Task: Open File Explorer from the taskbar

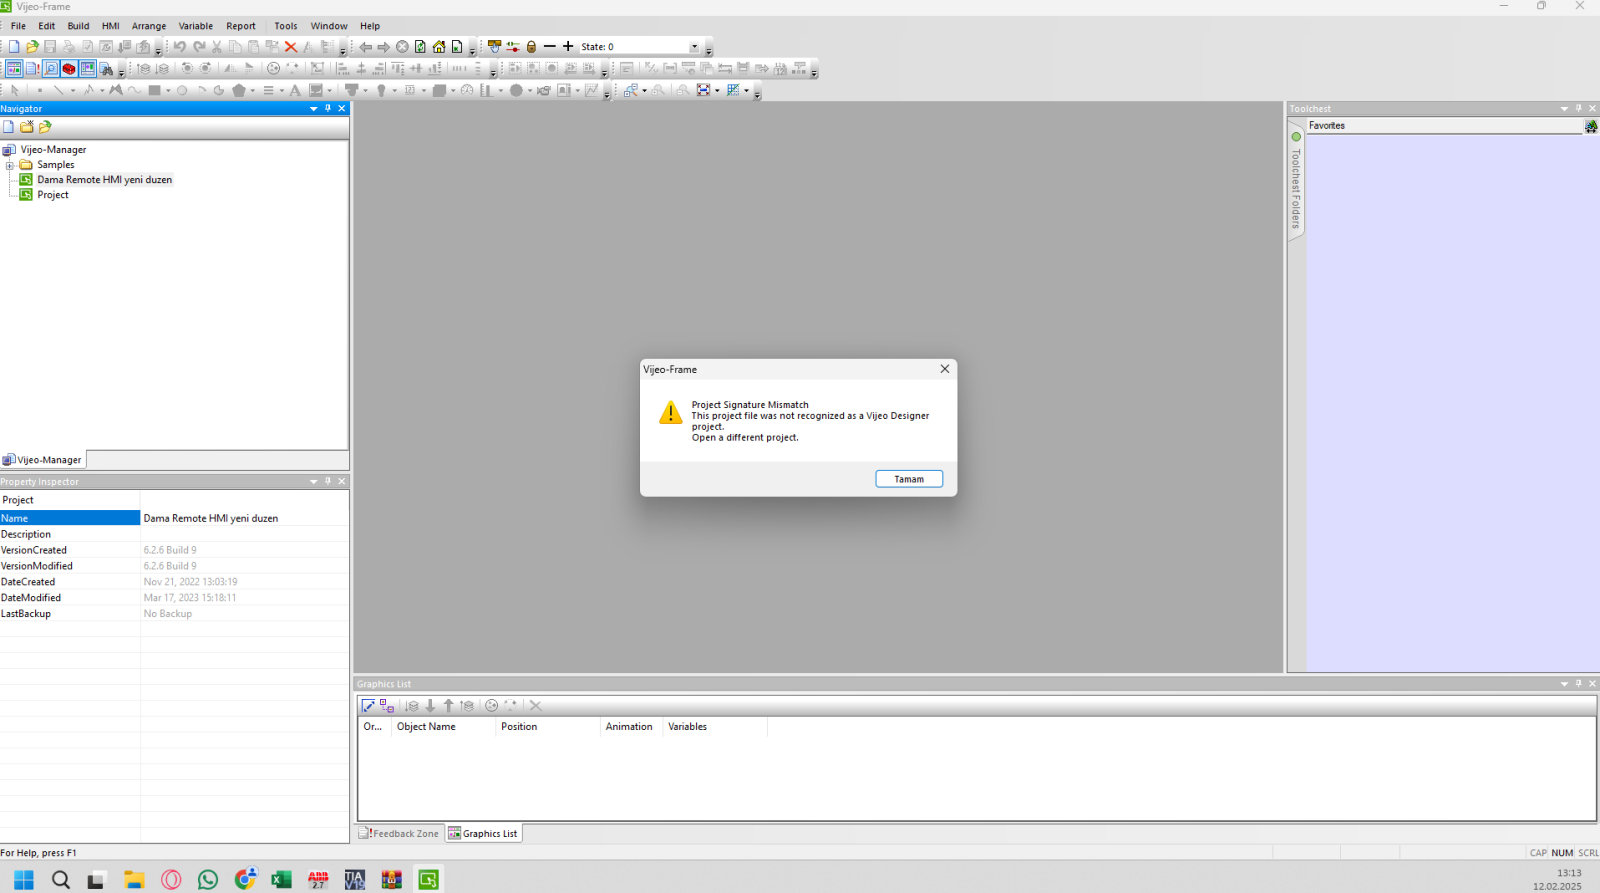Action: point(134,880)
